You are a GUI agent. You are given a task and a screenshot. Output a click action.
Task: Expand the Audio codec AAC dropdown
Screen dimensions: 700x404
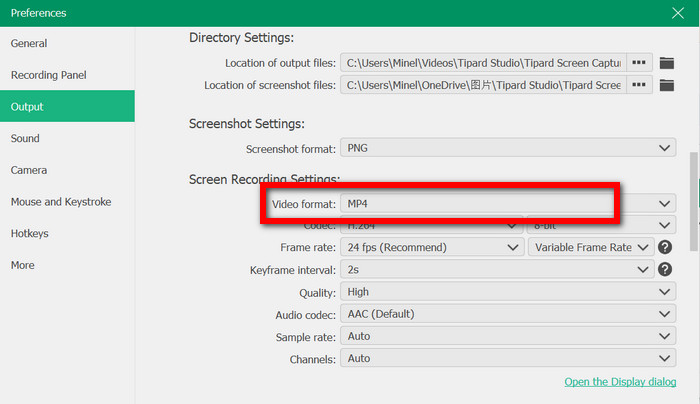pyautogui.click(x=508, y=314)
